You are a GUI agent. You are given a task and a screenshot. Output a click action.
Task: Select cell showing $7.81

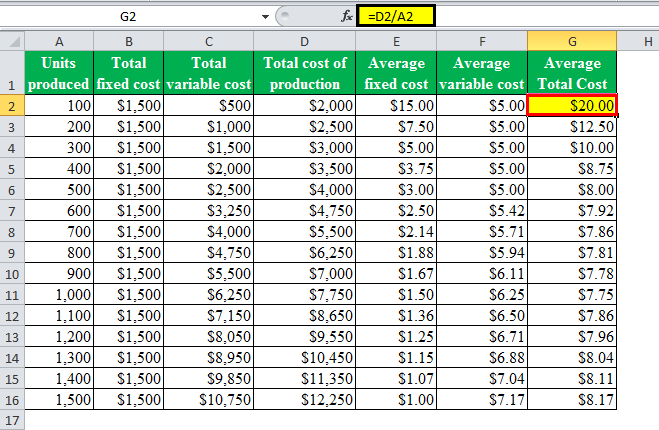tap(572, 252)
